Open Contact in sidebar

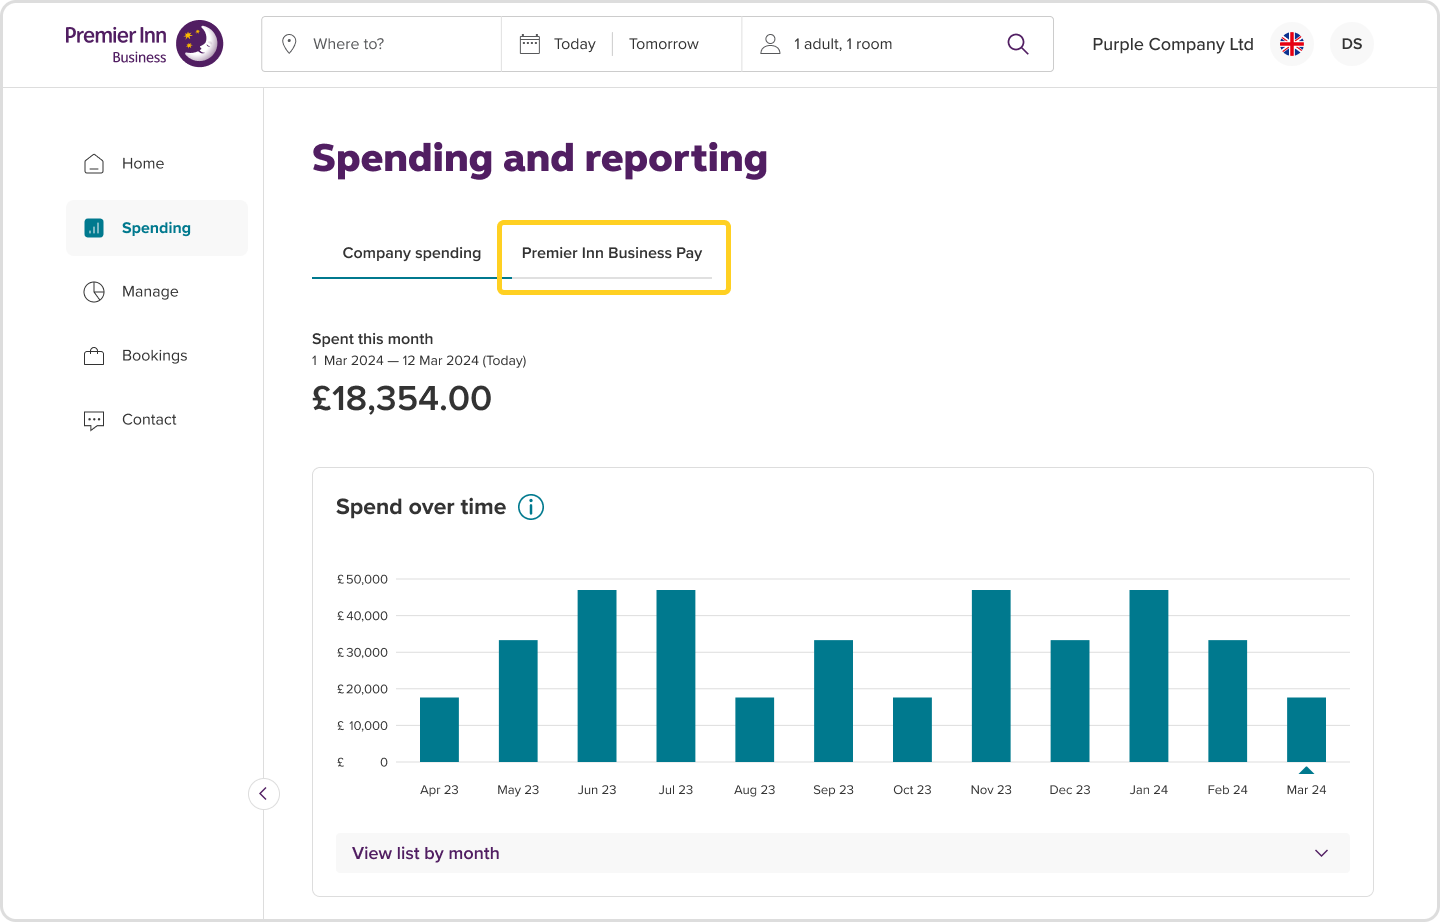[157, 420]
